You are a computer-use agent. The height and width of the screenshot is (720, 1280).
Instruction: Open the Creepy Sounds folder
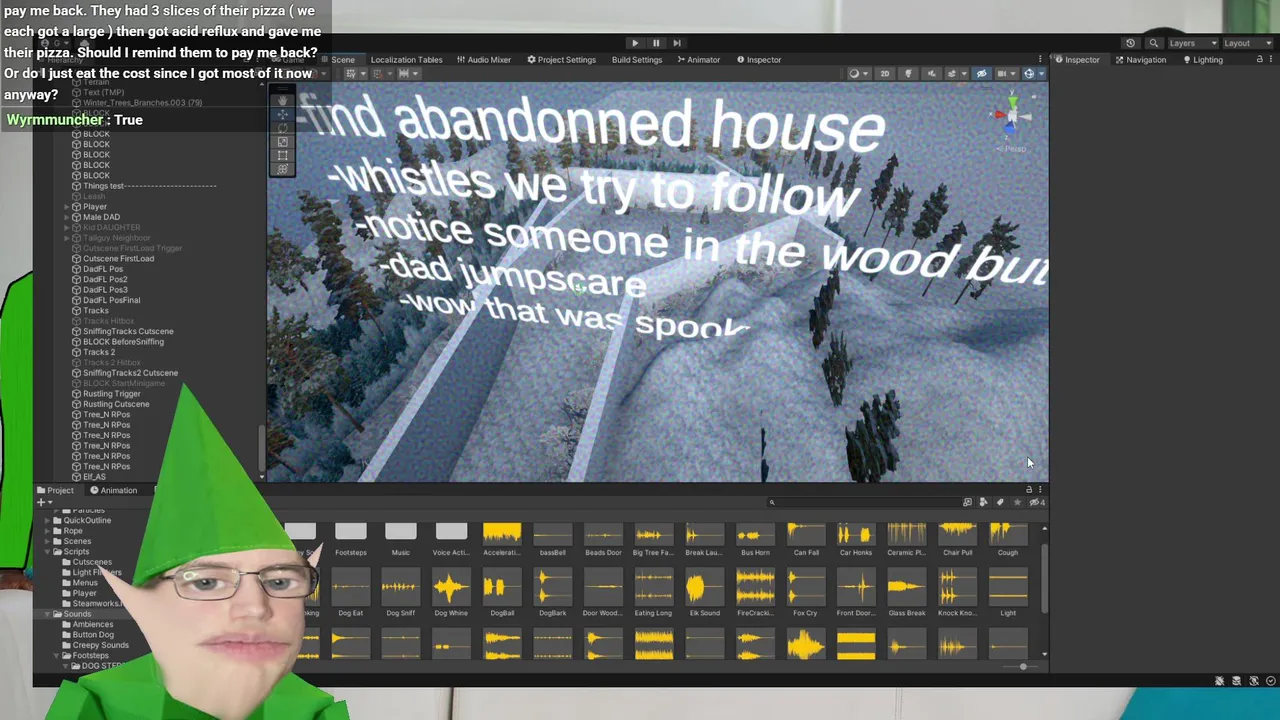pos(100,645)
